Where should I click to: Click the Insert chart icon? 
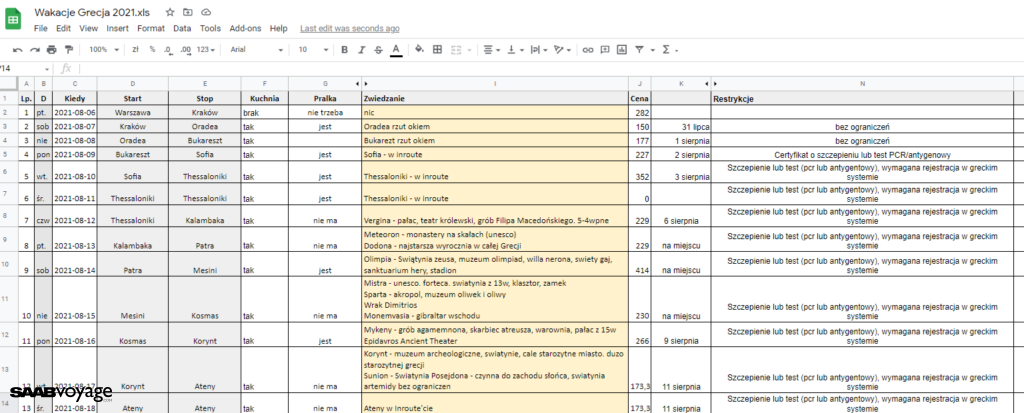click(x=621, y=49)
